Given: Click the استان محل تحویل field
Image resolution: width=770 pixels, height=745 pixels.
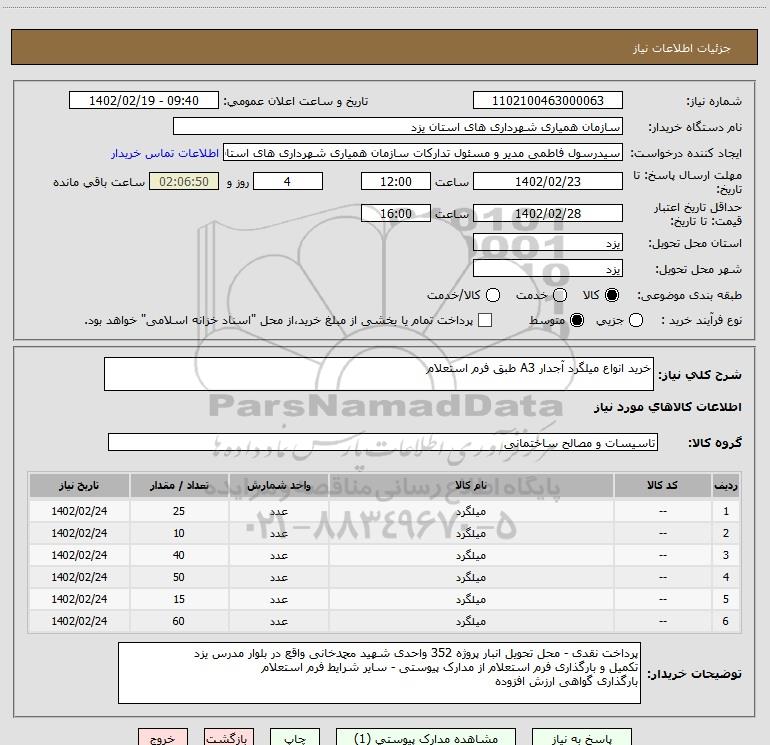Looking at the screenshot, I should (548, 243).
